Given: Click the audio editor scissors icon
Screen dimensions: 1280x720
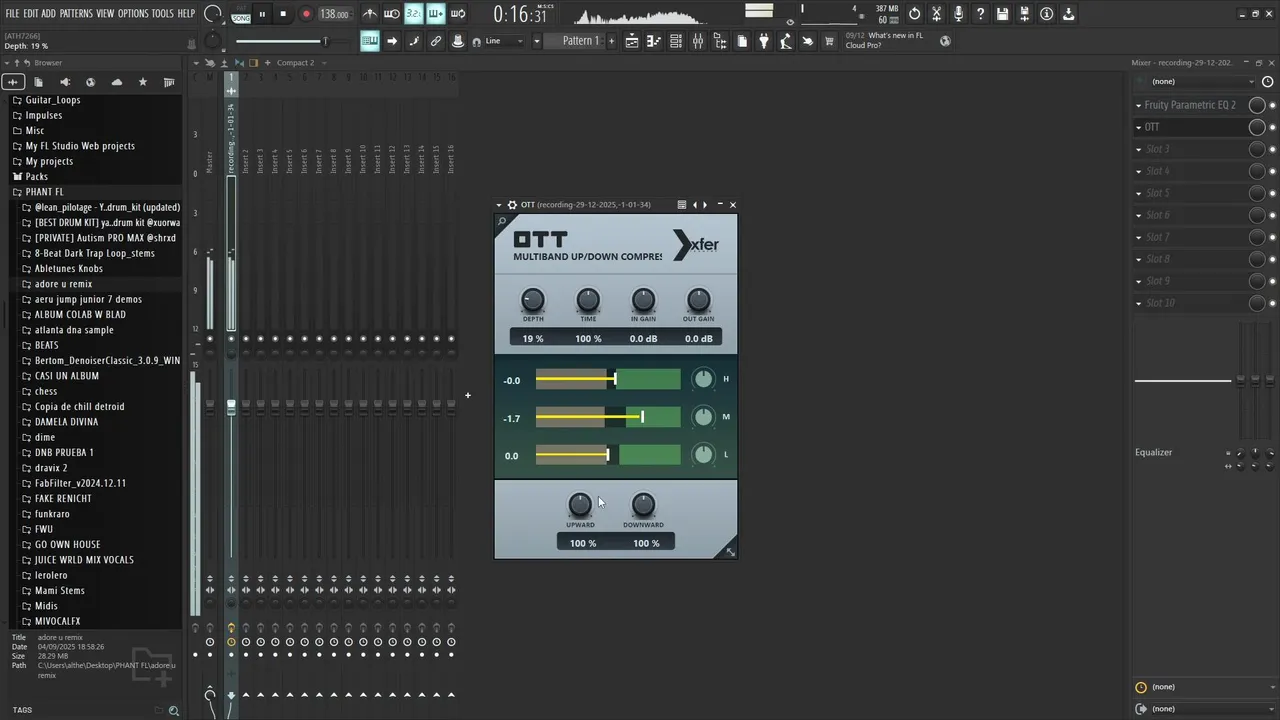Looking at the screenshot, I should click(x=936, y=14).
